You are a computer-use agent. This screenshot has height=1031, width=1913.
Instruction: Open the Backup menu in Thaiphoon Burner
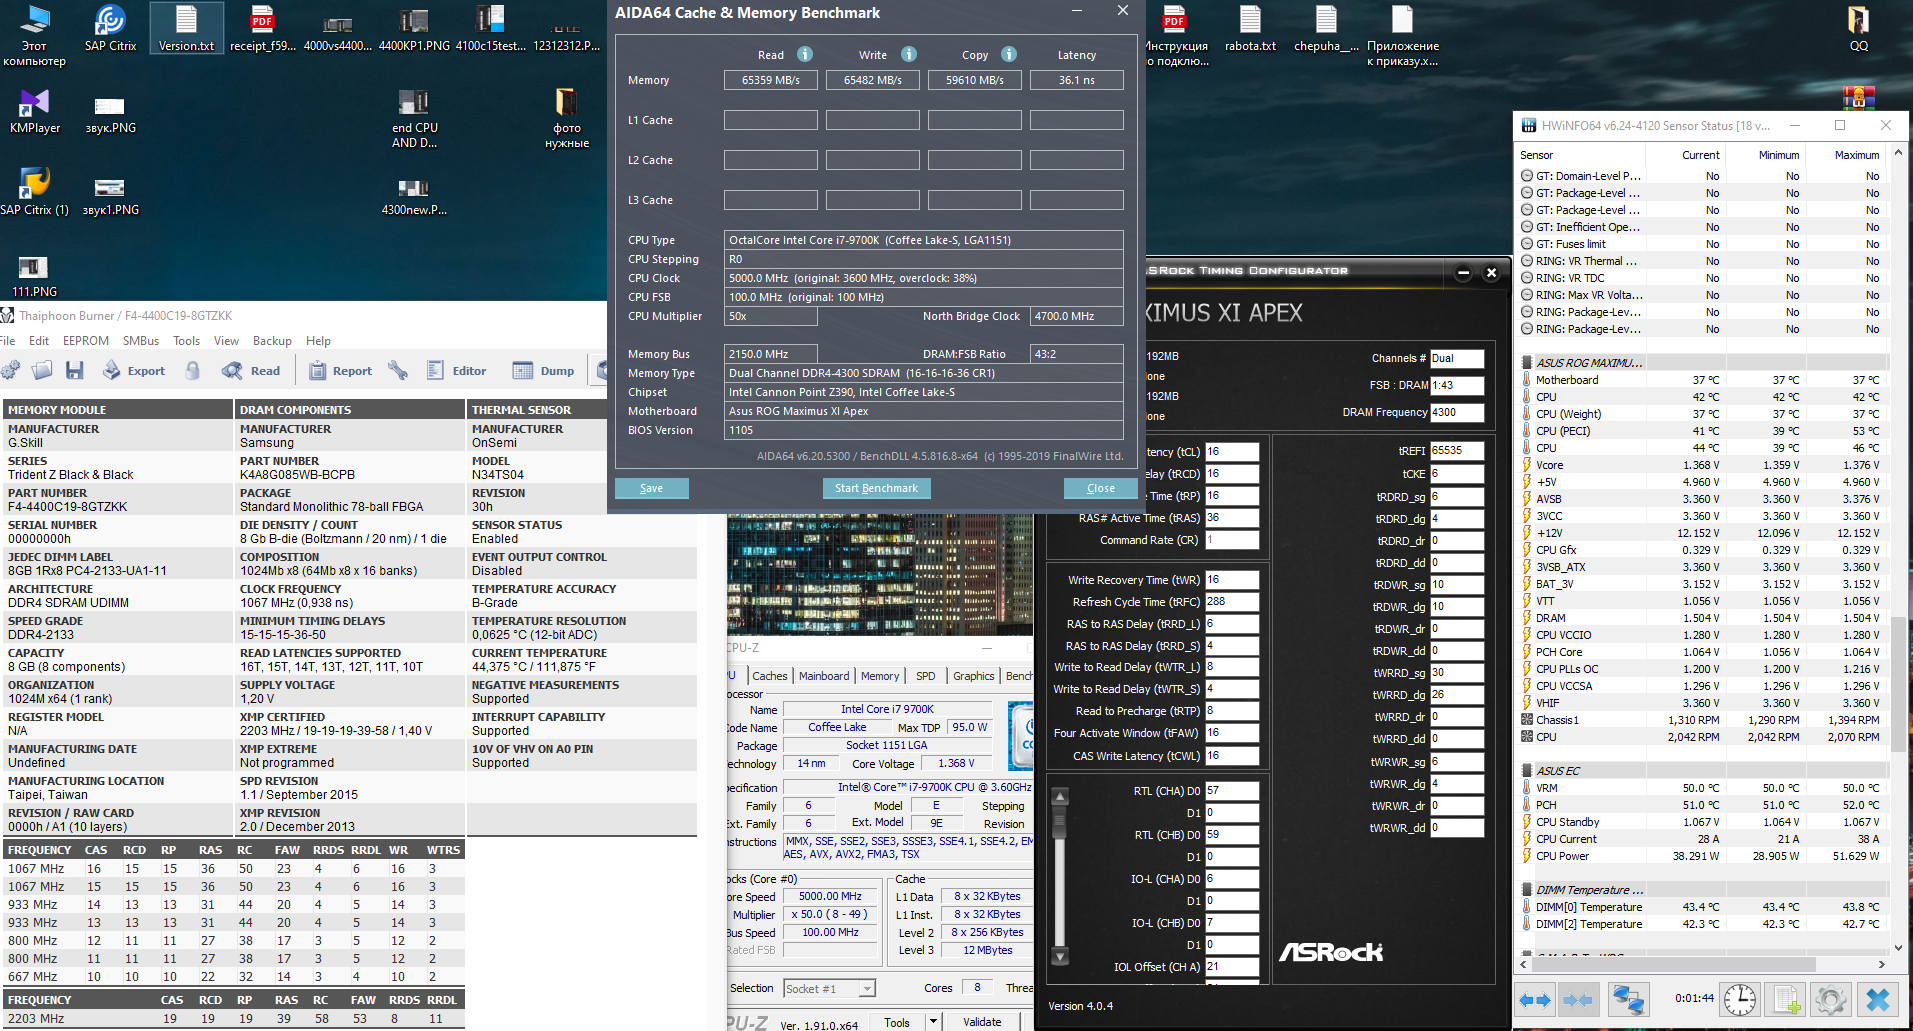272,341
